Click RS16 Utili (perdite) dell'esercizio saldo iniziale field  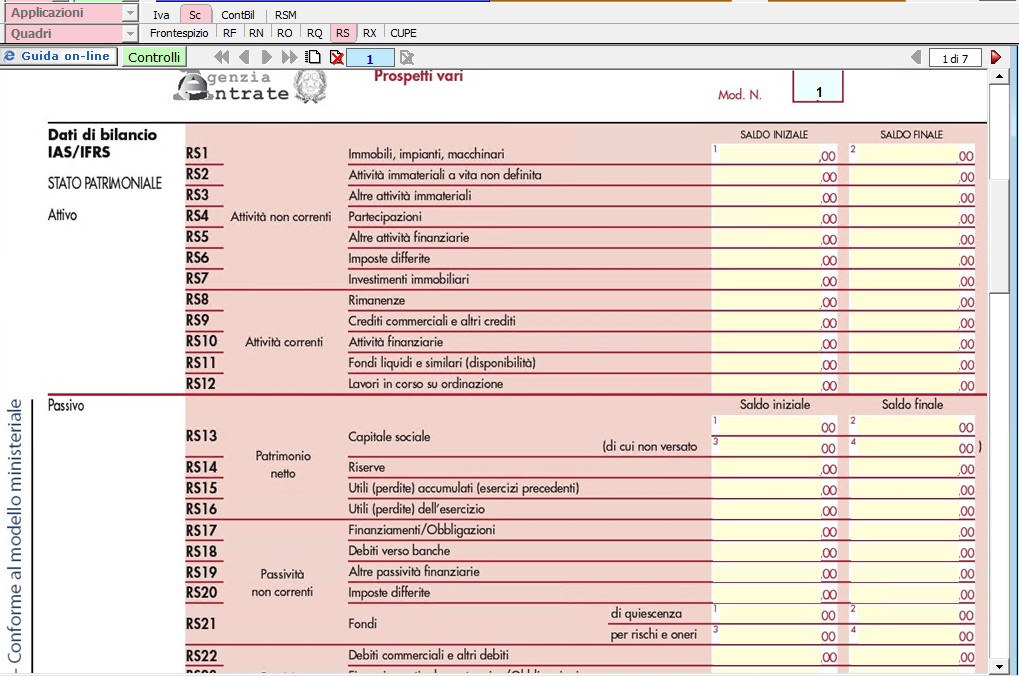click(774, 509)
